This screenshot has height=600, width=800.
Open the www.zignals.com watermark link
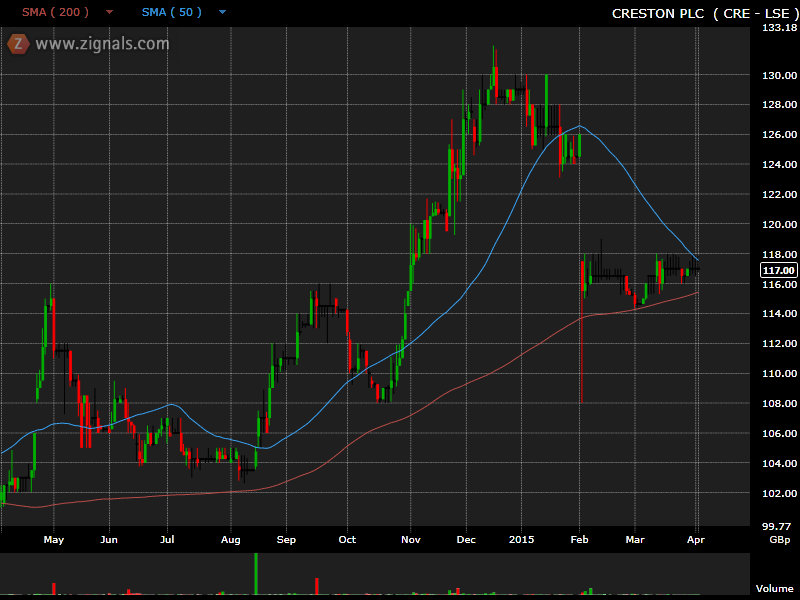tap(102, 44)
